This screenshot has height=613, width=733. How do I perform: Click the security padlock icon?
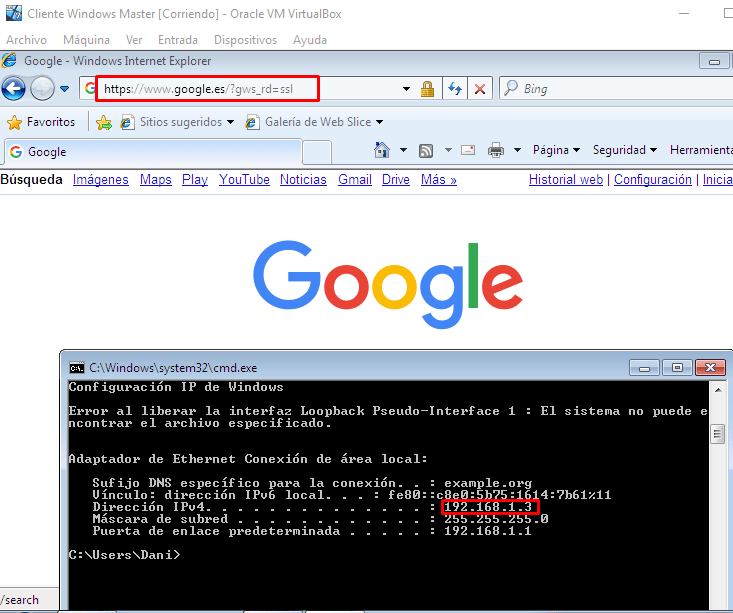pyautogui.click(x=428, y=89)
